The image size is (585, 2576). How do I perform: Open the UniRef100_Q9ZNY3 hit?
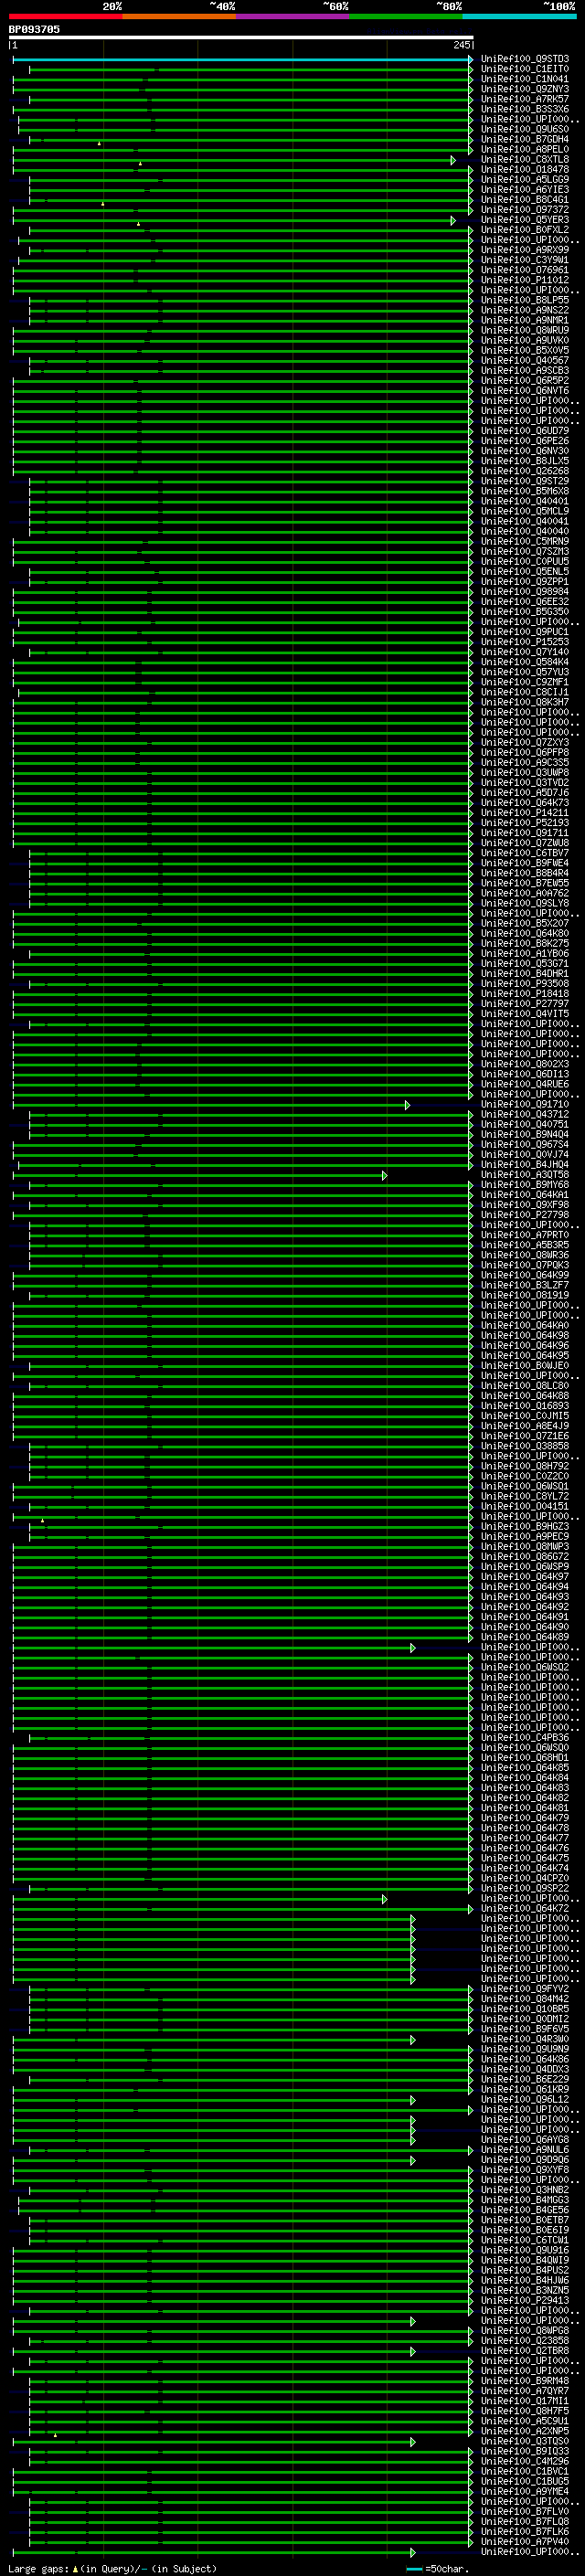point(525,89)
